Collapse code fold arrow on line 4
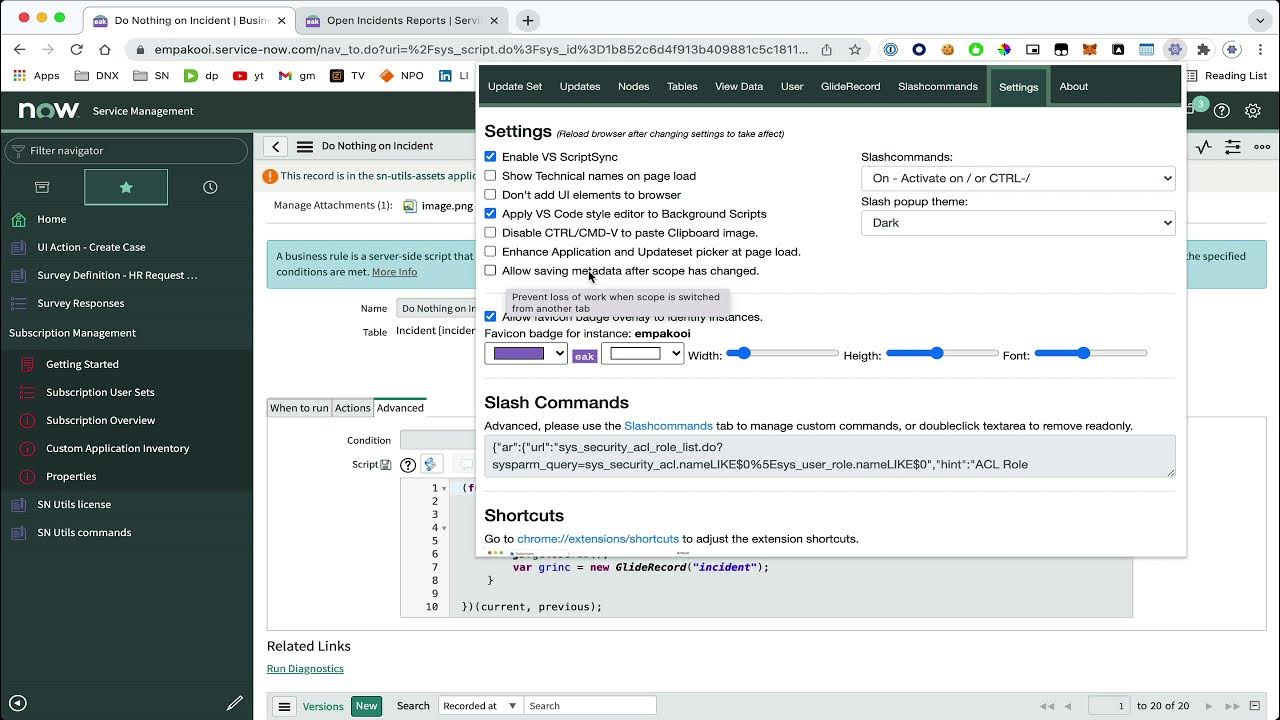Viewport: 1280px width, 720px height. (x=445, y=527)
